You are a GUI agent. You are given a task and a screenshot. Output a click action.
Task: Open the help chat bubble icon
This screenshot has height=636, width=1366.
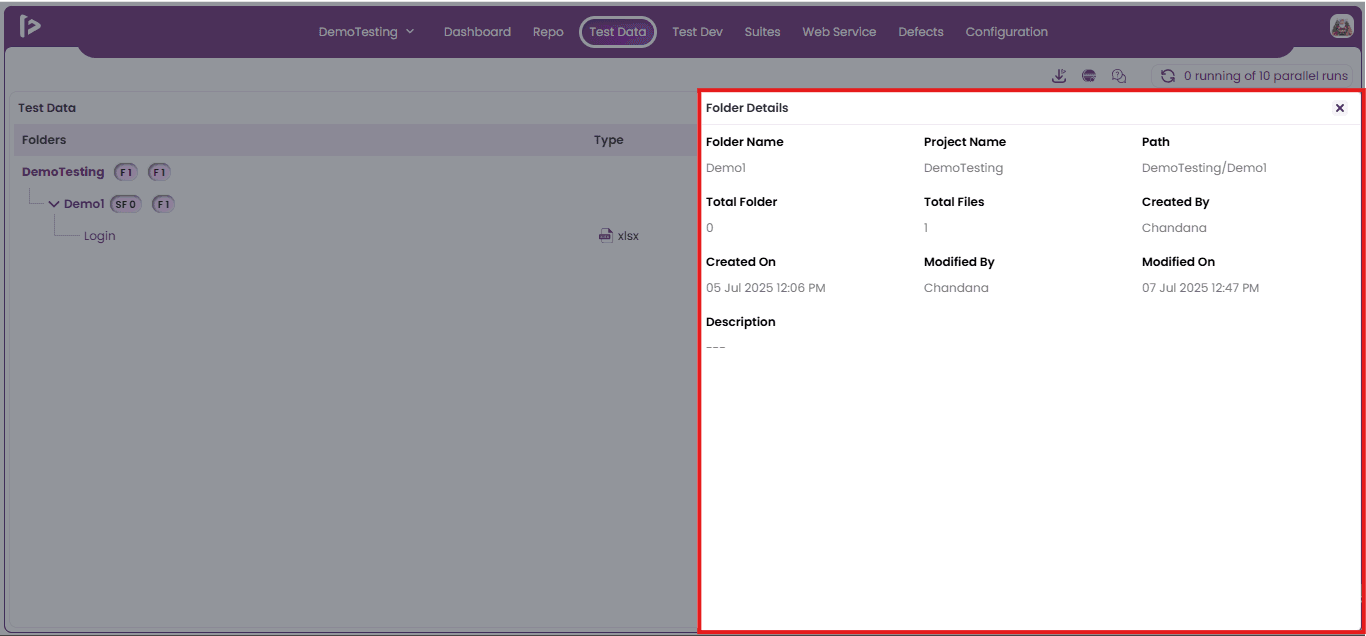click(x=1119, y=76)
